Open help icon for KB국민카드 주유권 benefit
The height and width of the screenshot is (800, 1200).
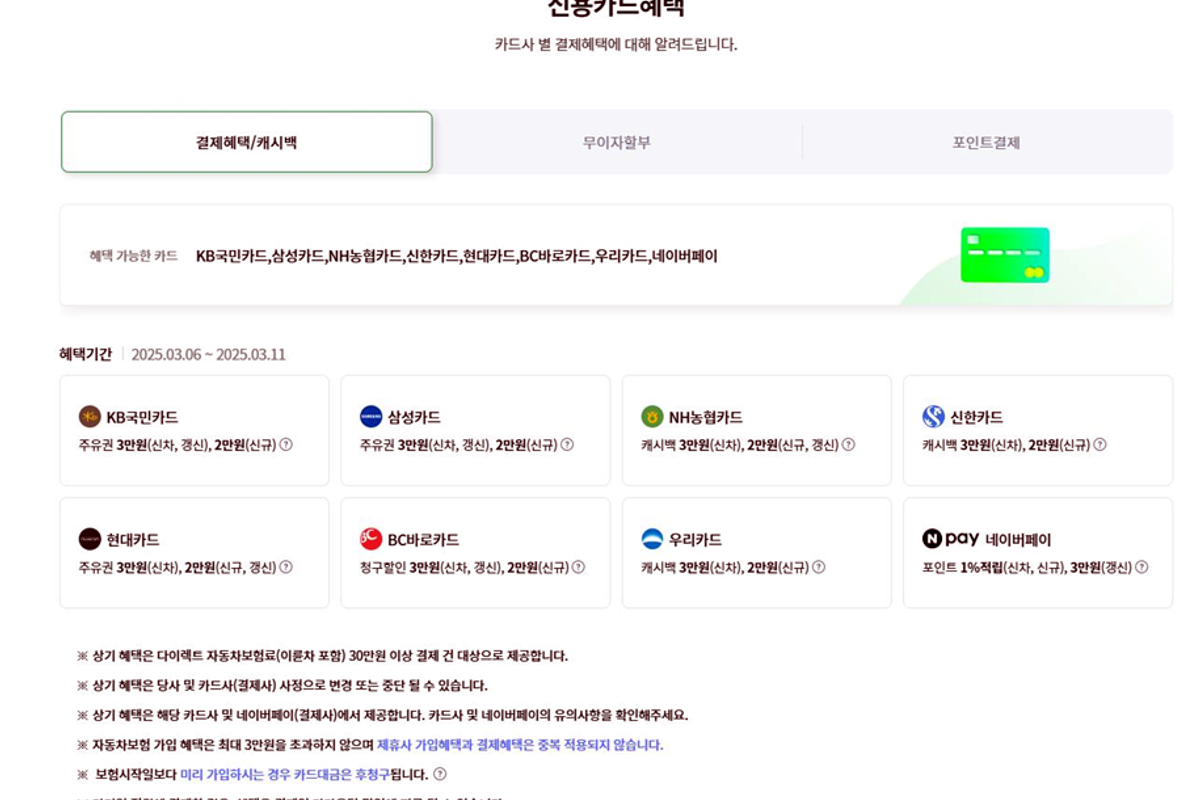click(286, 445)
